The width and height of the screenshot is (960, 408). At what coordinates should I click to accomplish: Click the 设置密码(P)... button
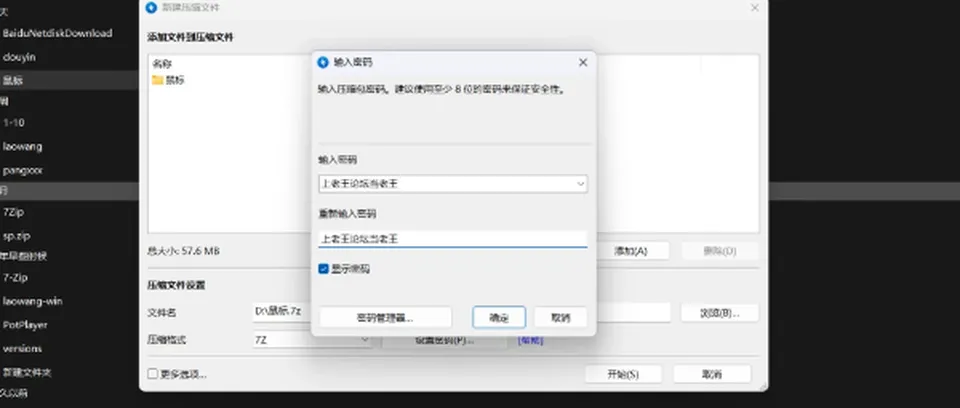444,341
